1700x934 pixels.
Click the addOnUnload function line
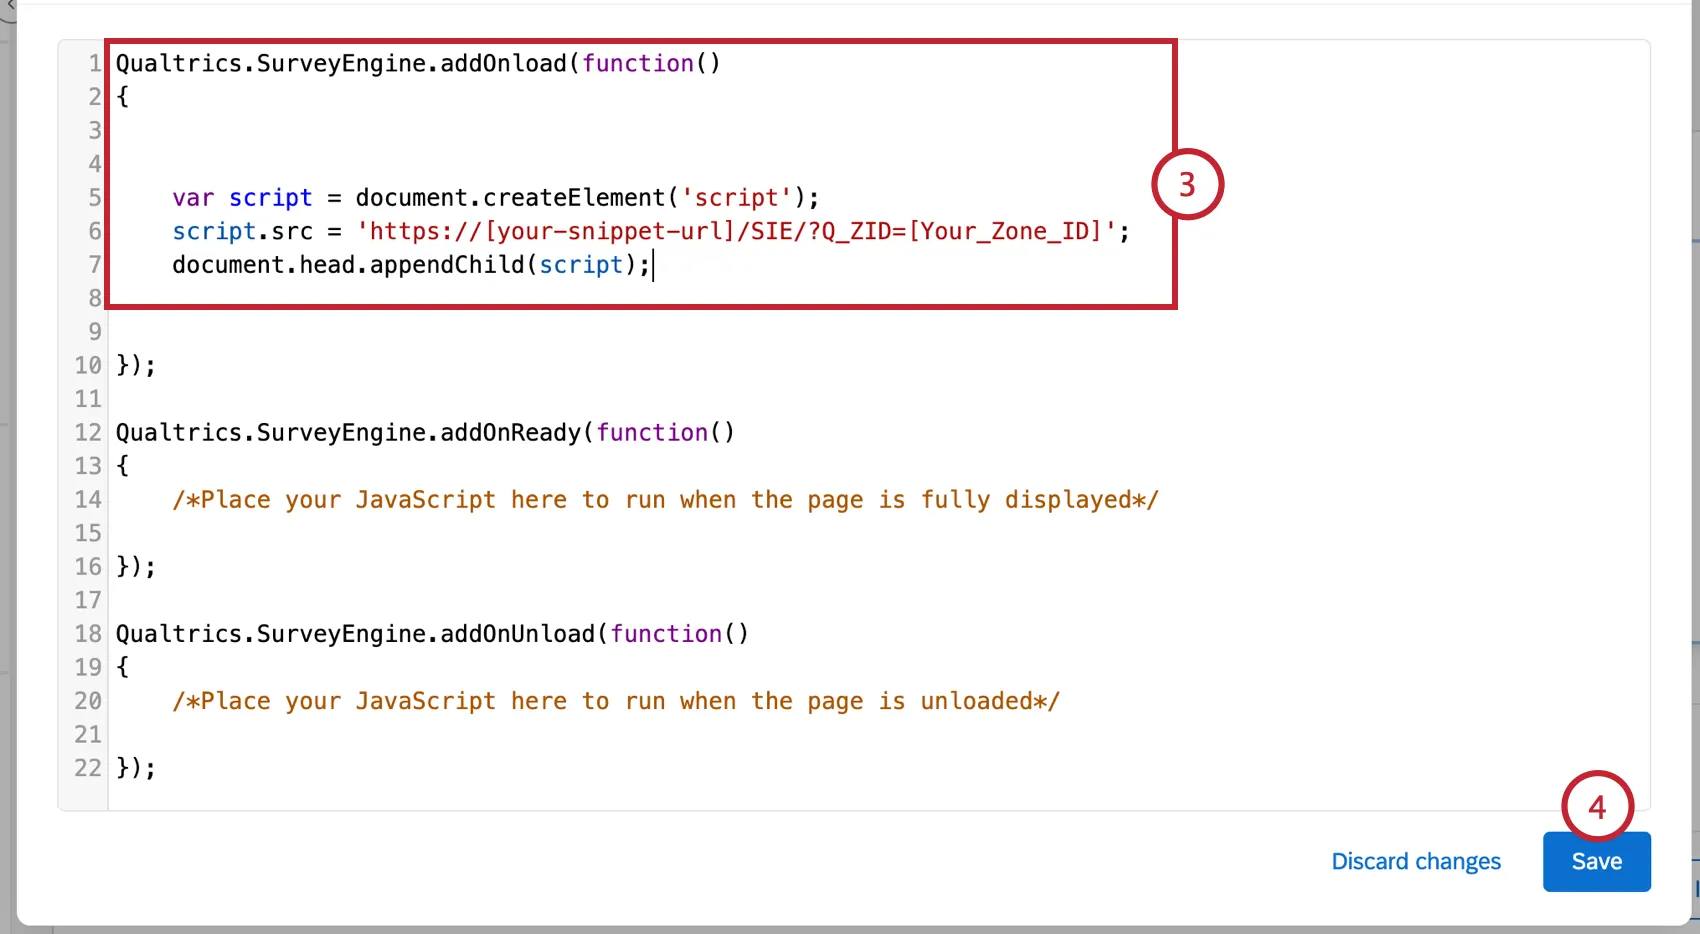tap(432, 633)
